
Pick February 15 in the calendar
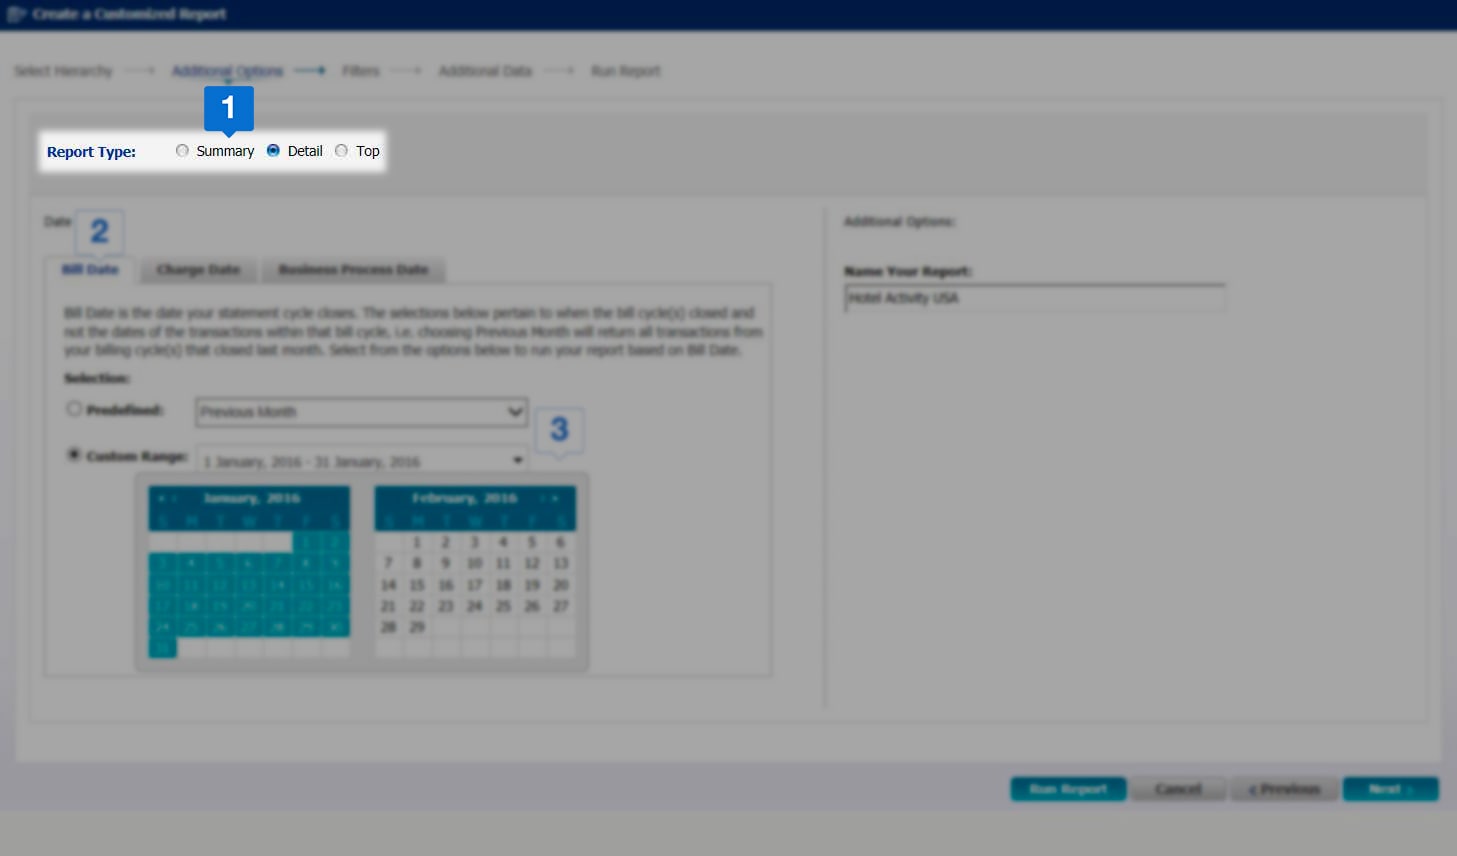417,585
